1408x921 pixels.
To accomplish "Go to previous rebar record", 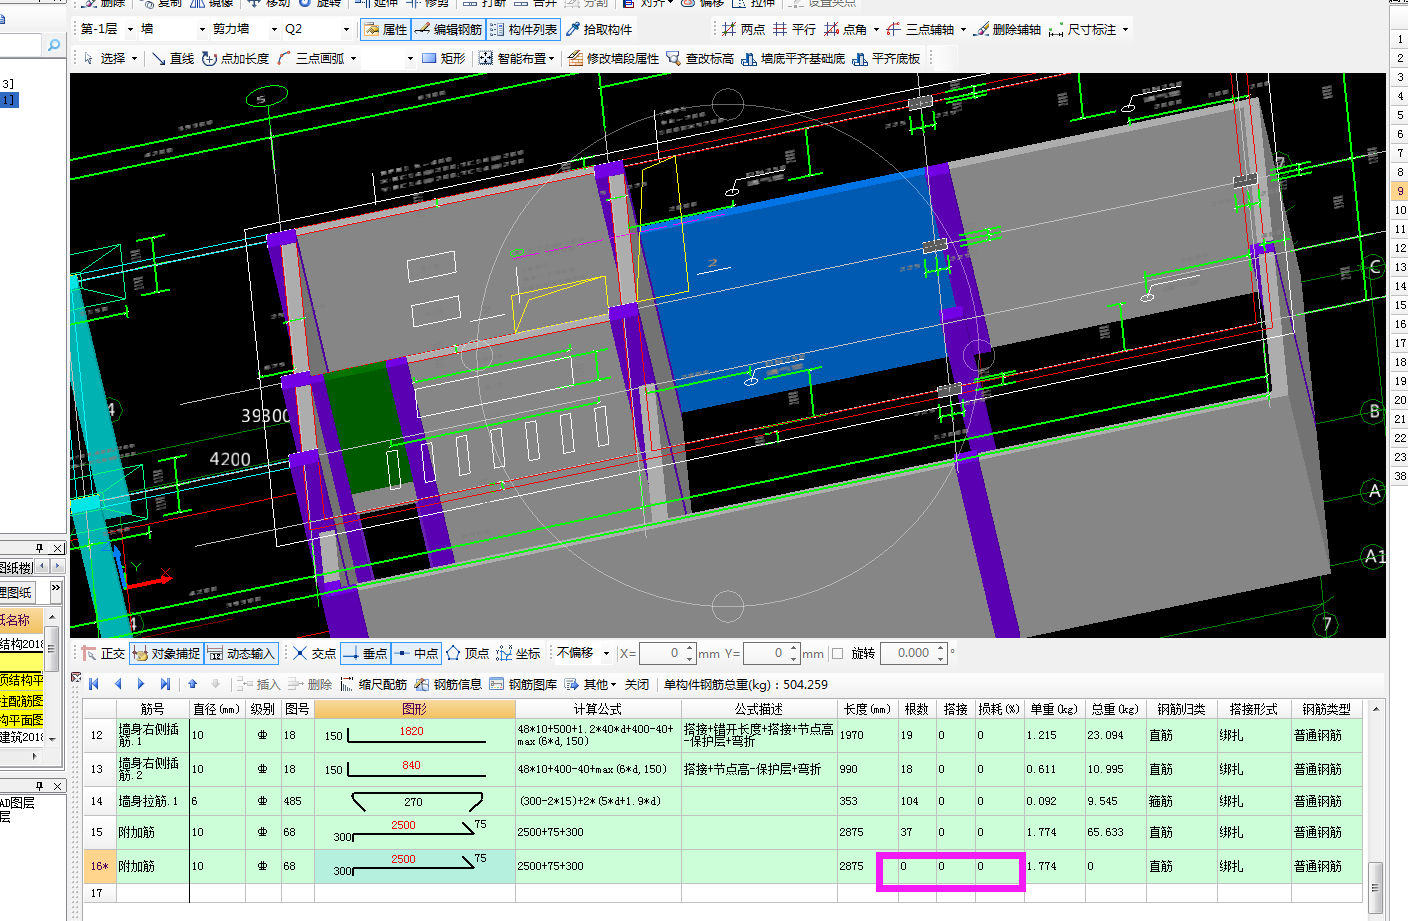I will pos(118,684).
